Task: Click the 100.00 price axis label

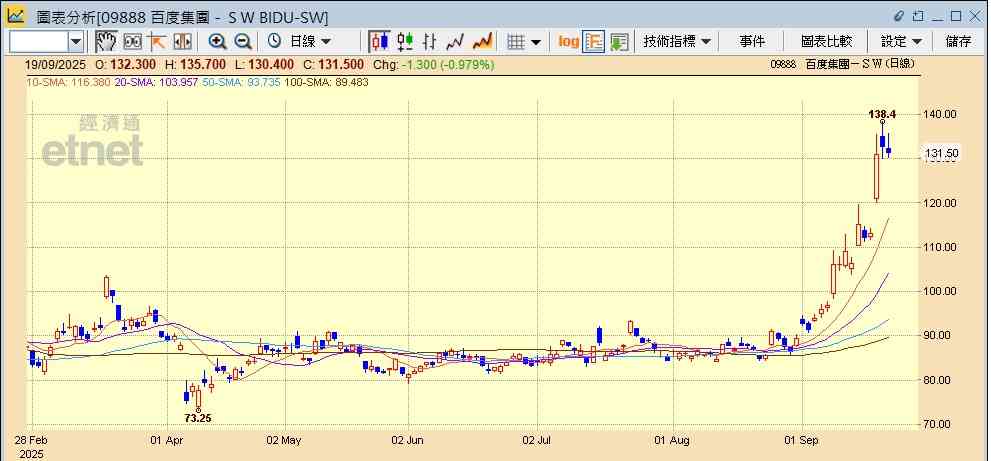Action: 940,292
